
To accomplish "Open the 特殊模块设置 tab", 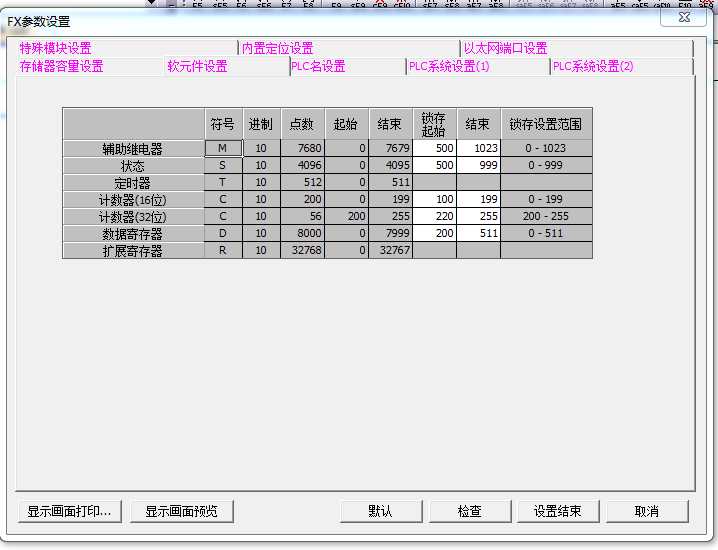I will click(55, 48).
